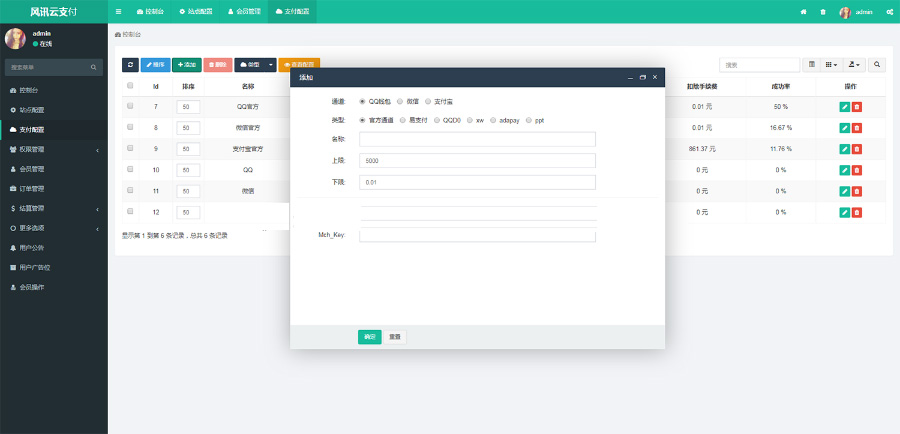Click red delete icon for row 8
The width and height of the screenshot is (900, 434).
[857, 128]
